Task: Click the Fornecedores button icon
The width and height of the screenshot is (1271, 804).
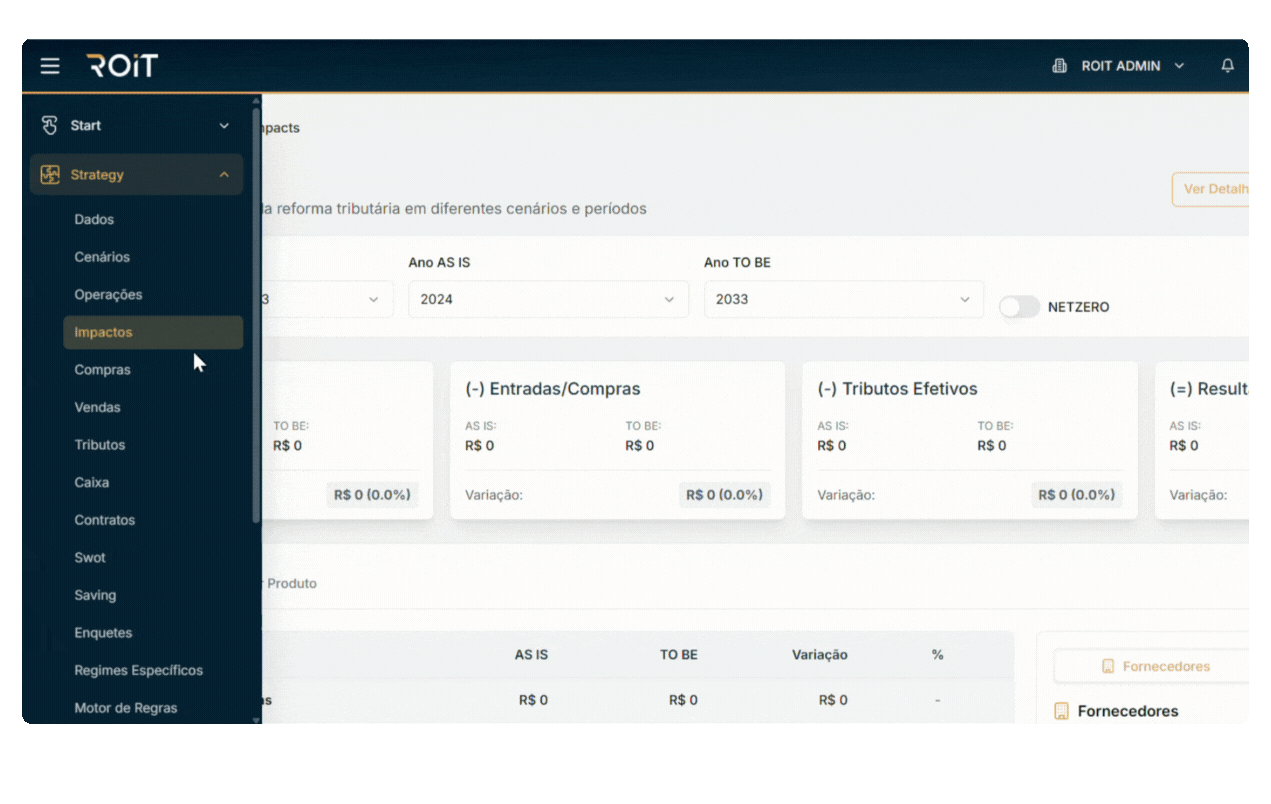Action: tap(1108, 666)
